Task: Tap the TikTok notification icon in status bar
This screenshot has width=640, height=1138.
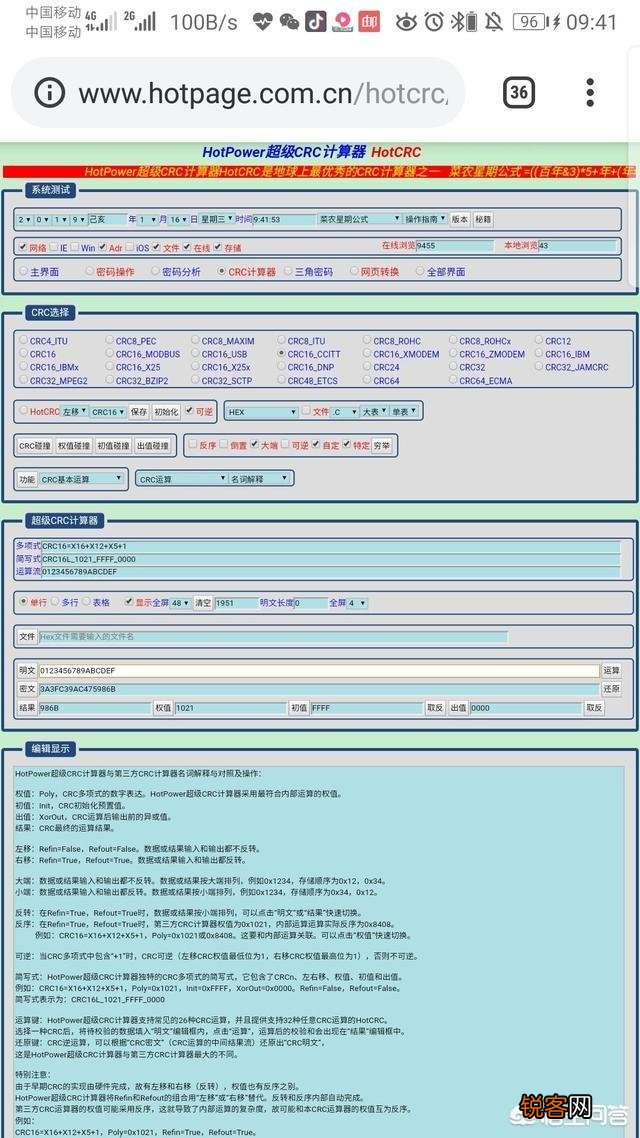Action: [x=315, y=22]
